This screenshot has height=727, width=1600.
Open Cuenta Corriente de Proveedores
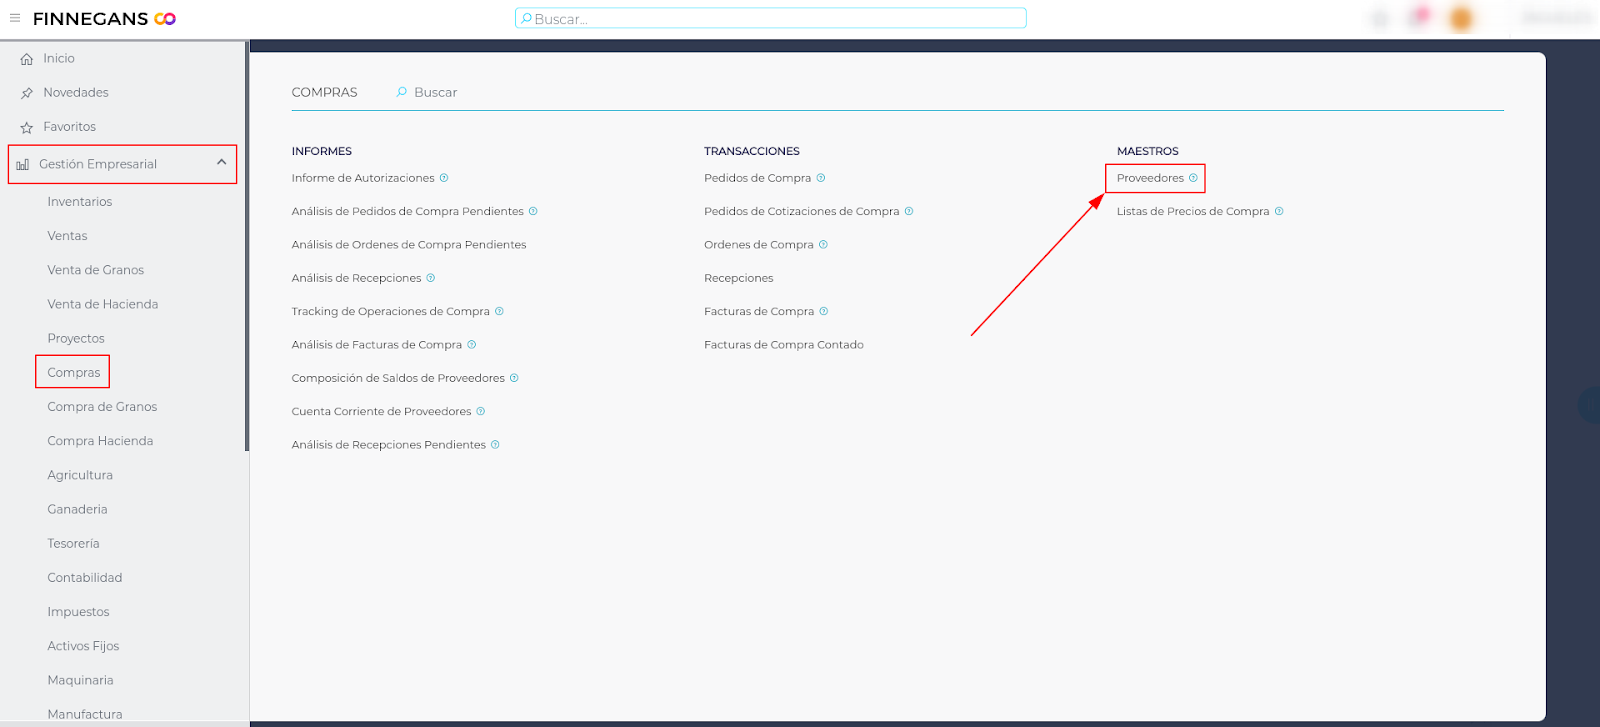point(382,411)
